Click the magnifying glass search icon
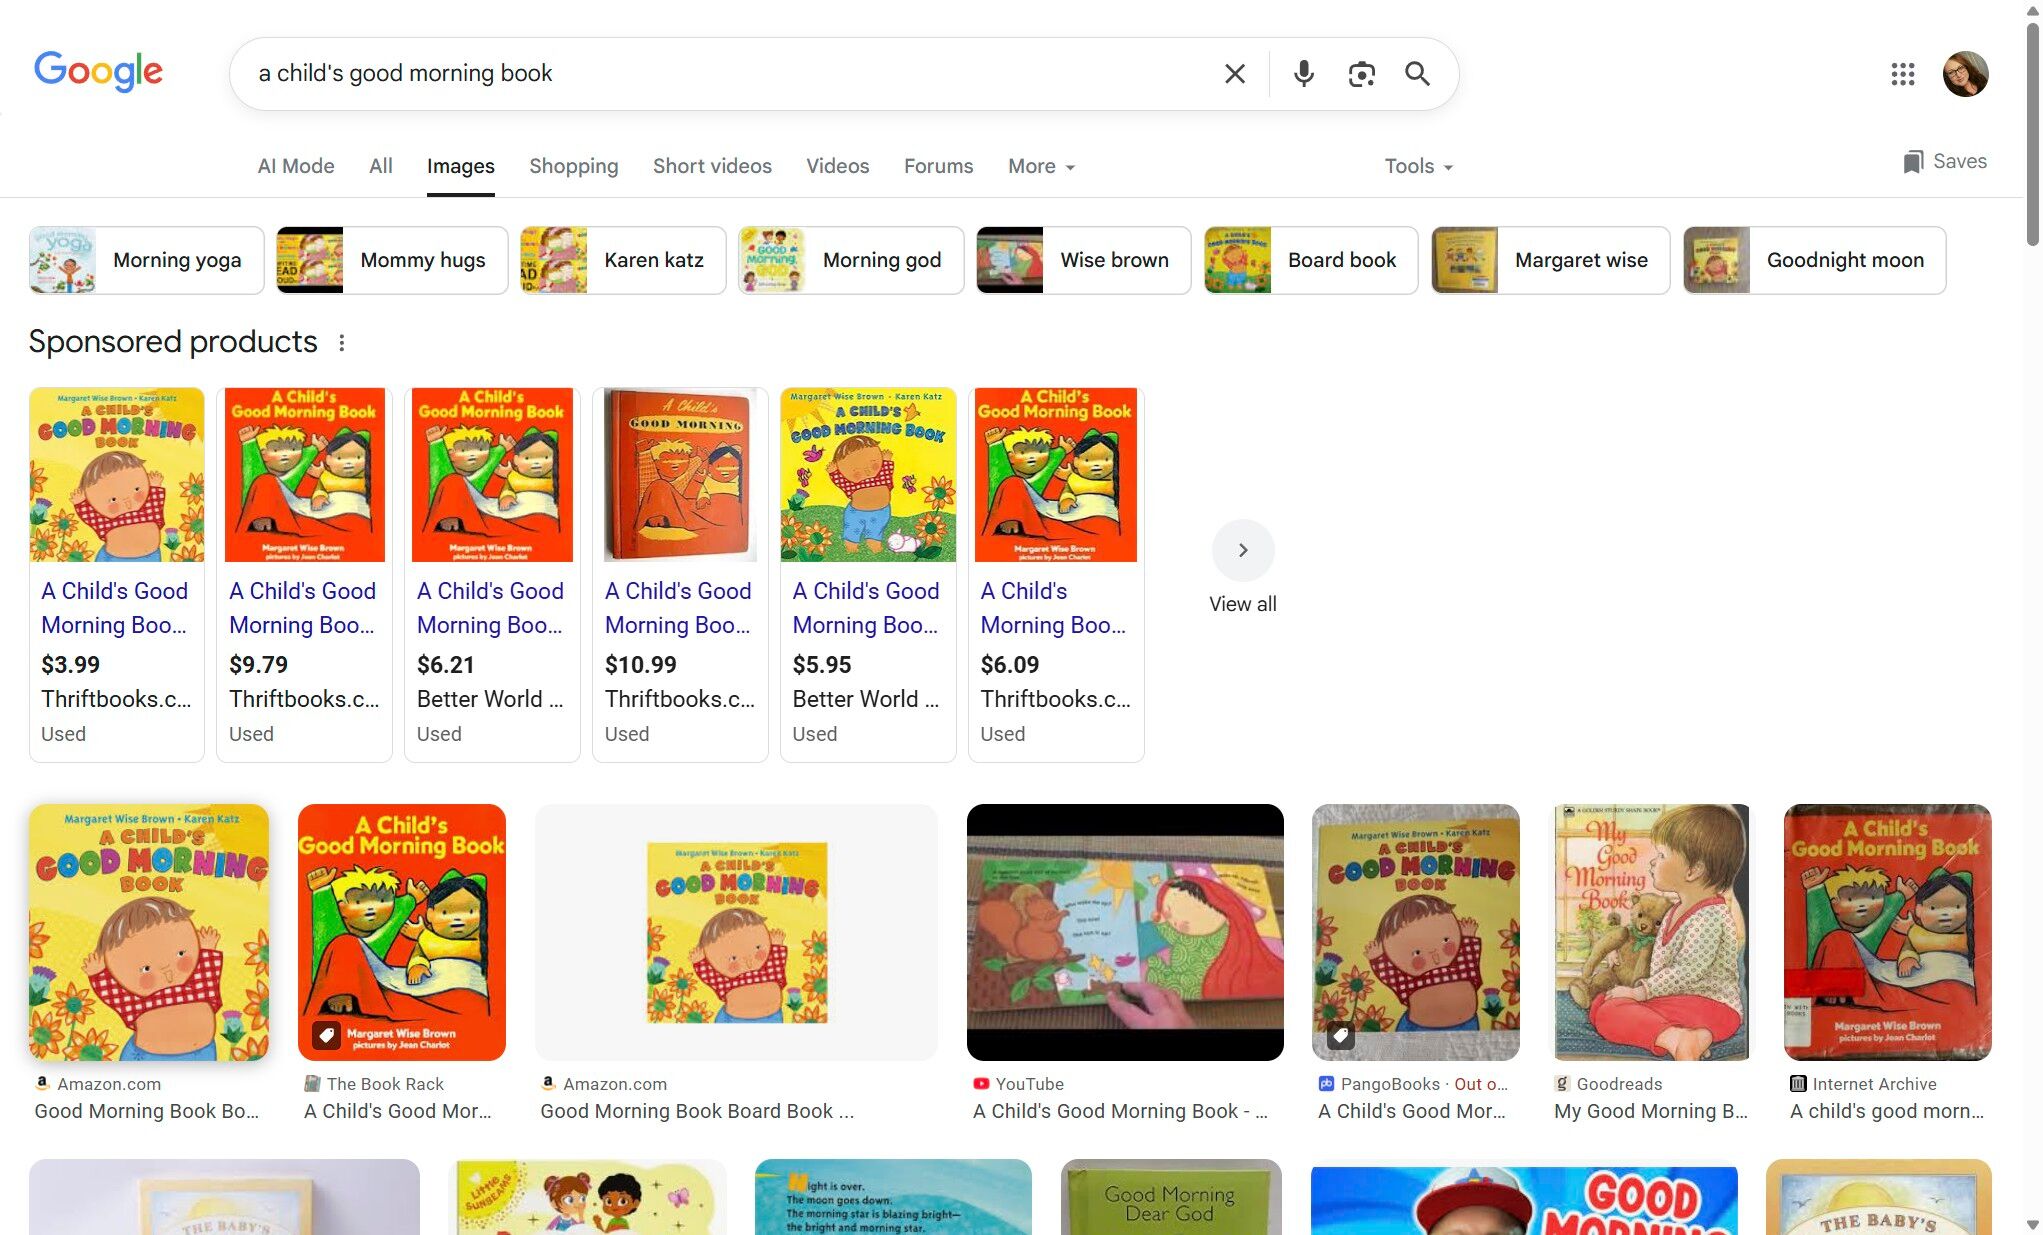 pyautogui.click(x=1417, y=74)
